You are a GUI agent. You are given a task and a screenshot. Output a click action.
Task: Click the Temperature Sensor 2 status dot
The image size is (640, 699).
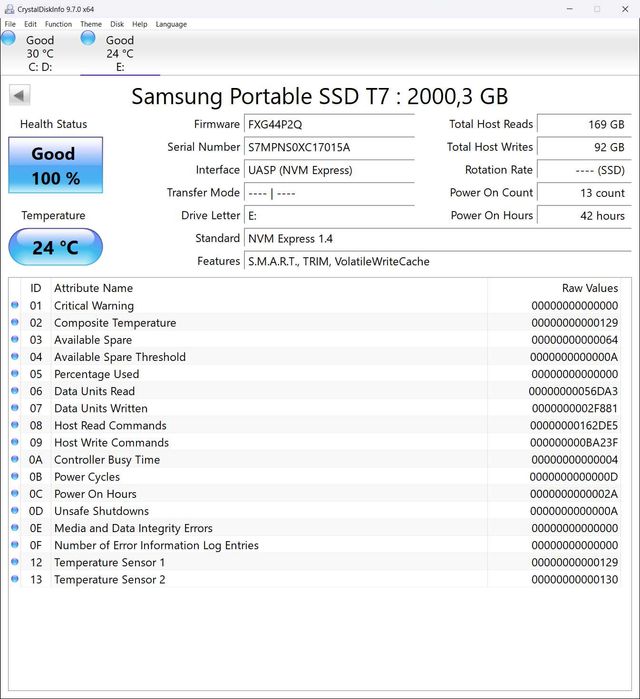point(15,579)
